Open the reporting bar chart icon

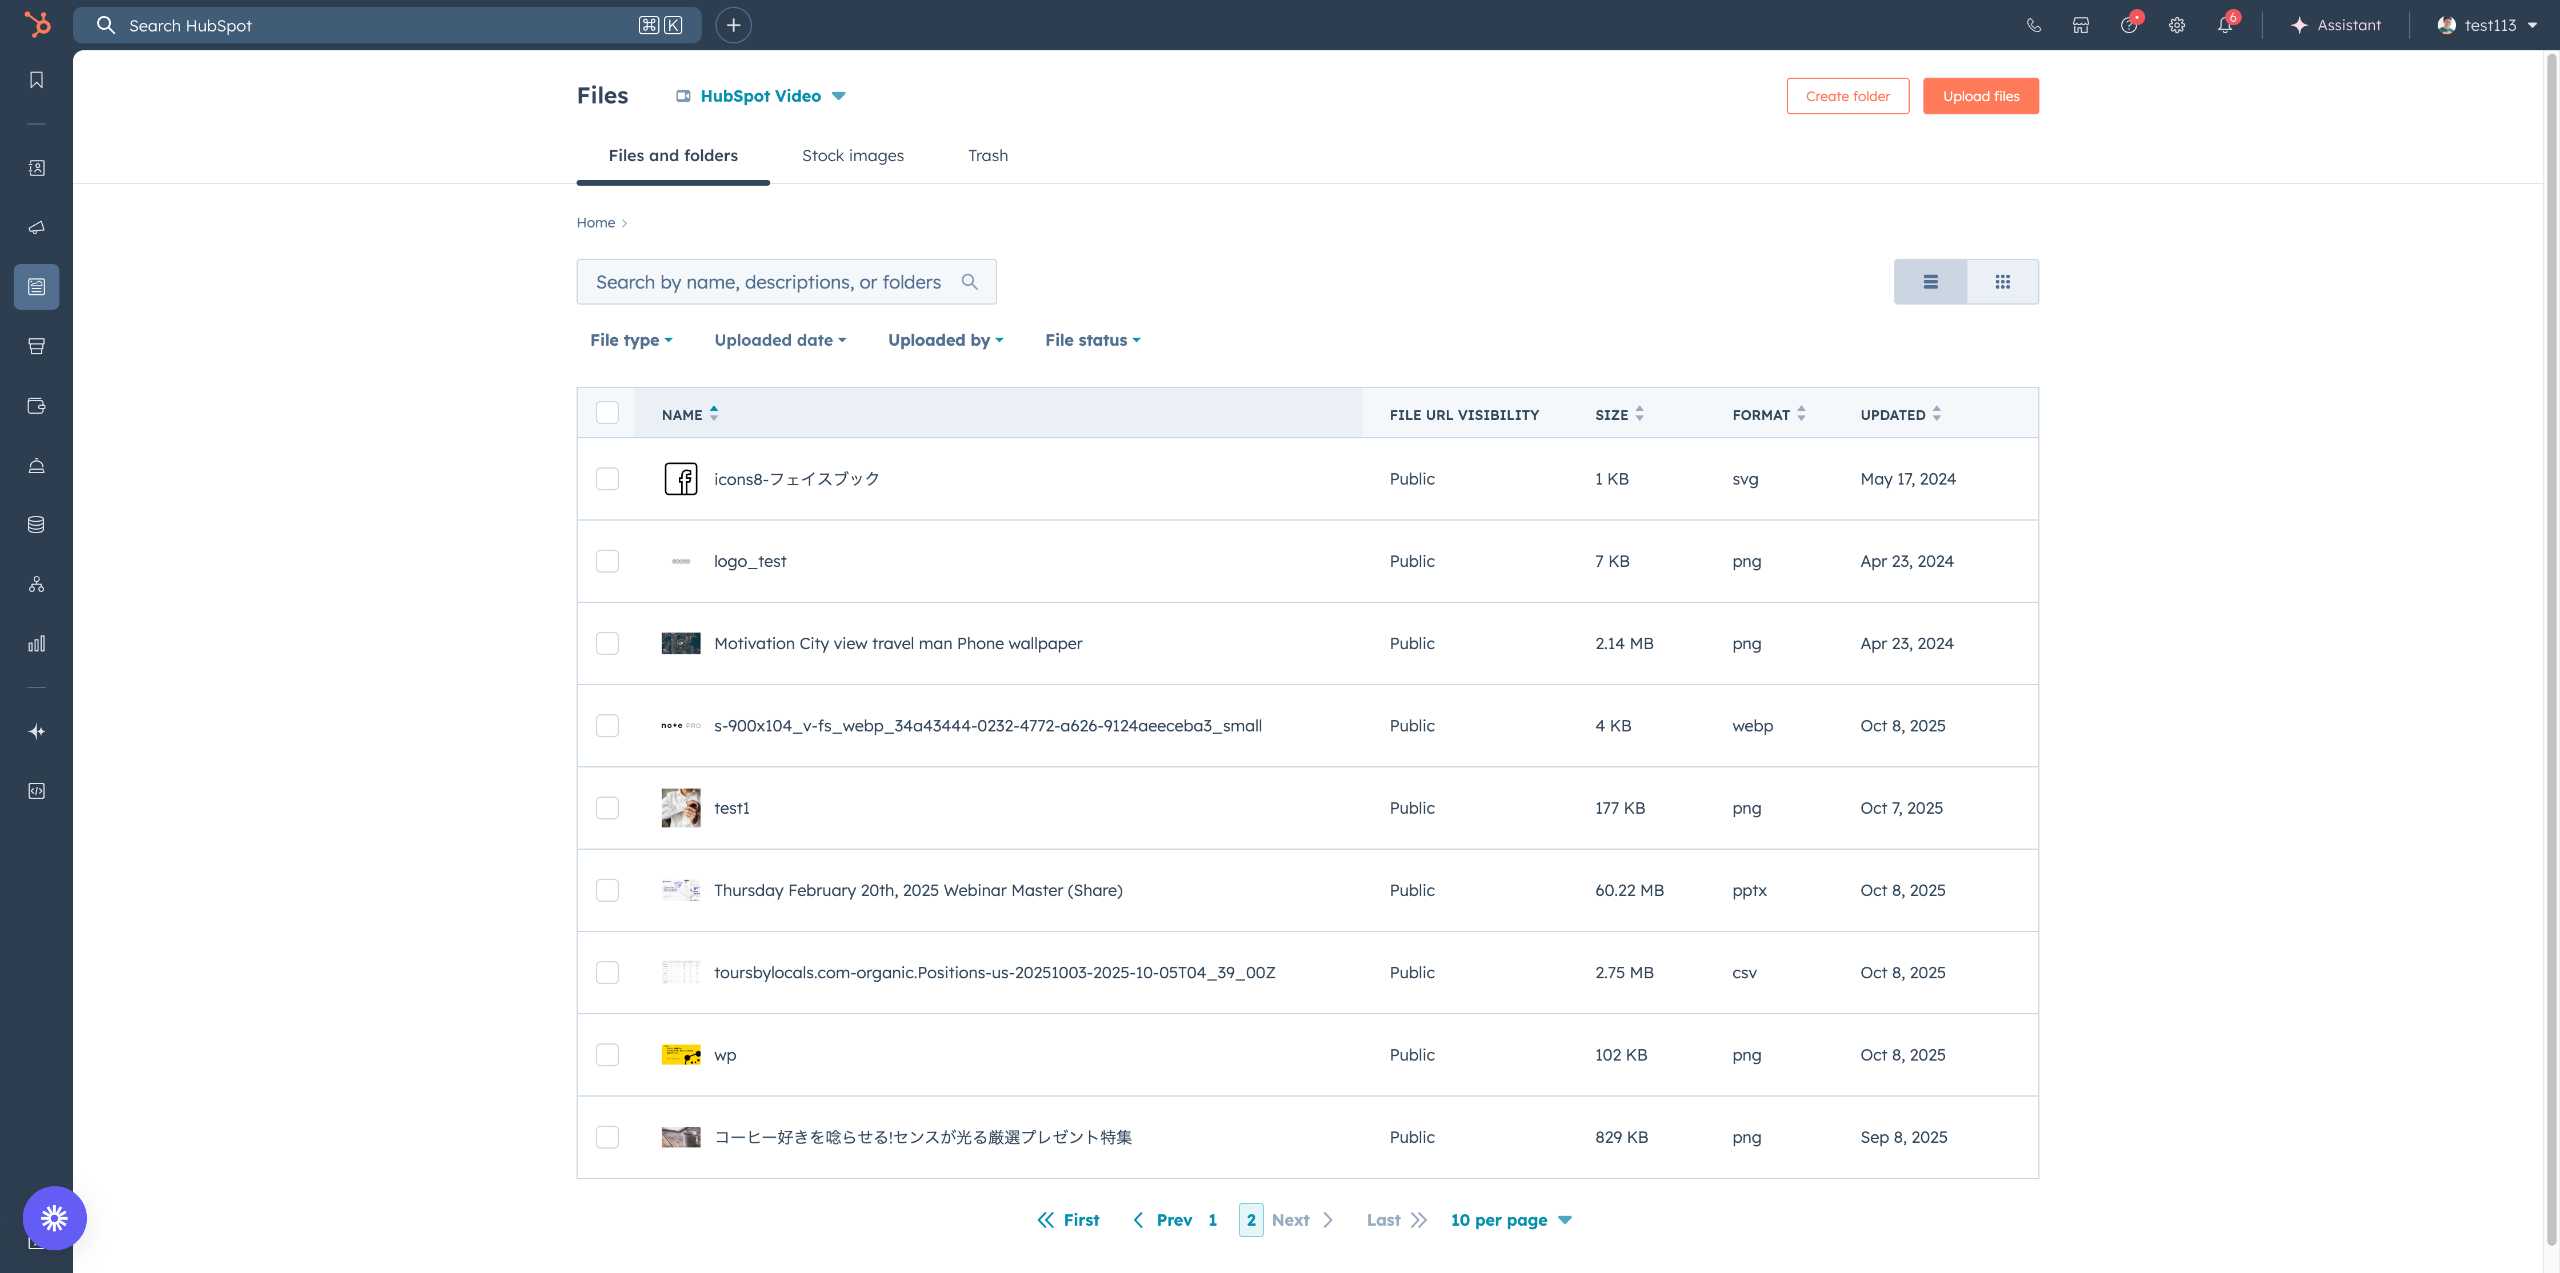tap(37, 643)
